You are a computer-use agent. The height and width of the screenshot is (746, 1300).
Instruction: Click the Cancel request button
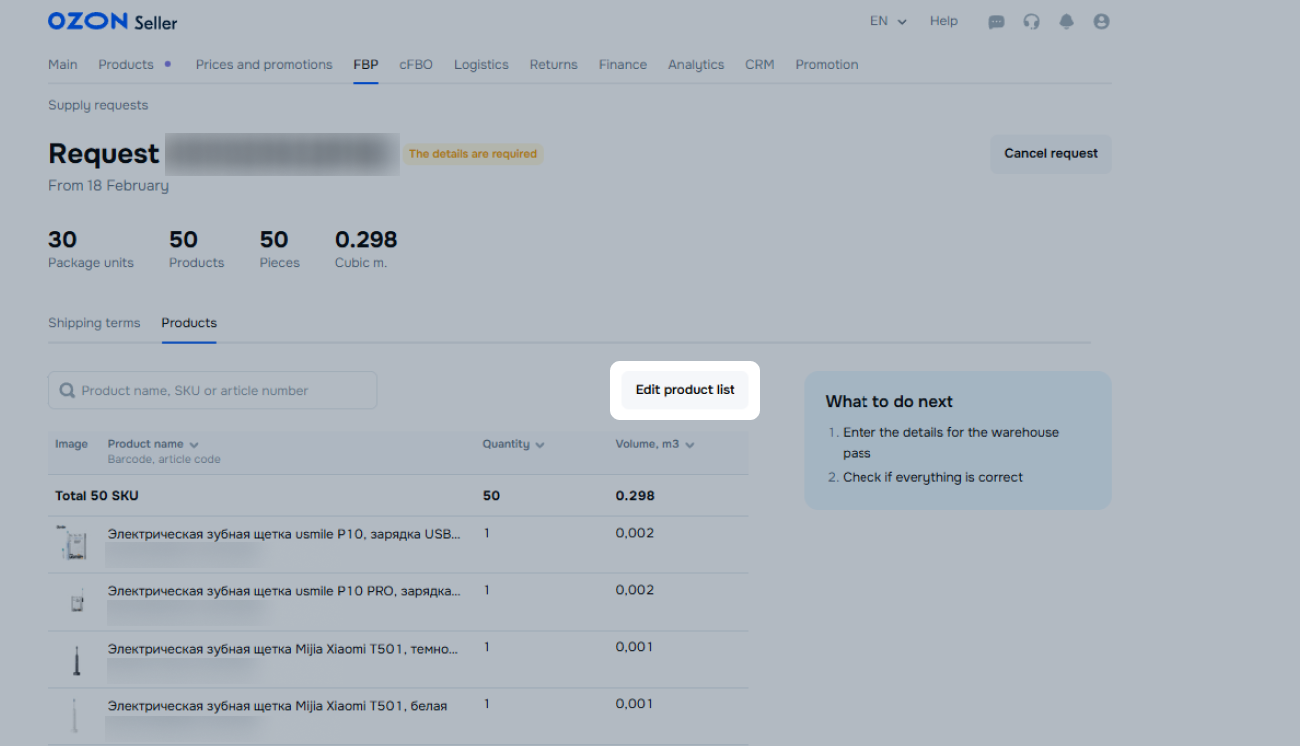1050,154
